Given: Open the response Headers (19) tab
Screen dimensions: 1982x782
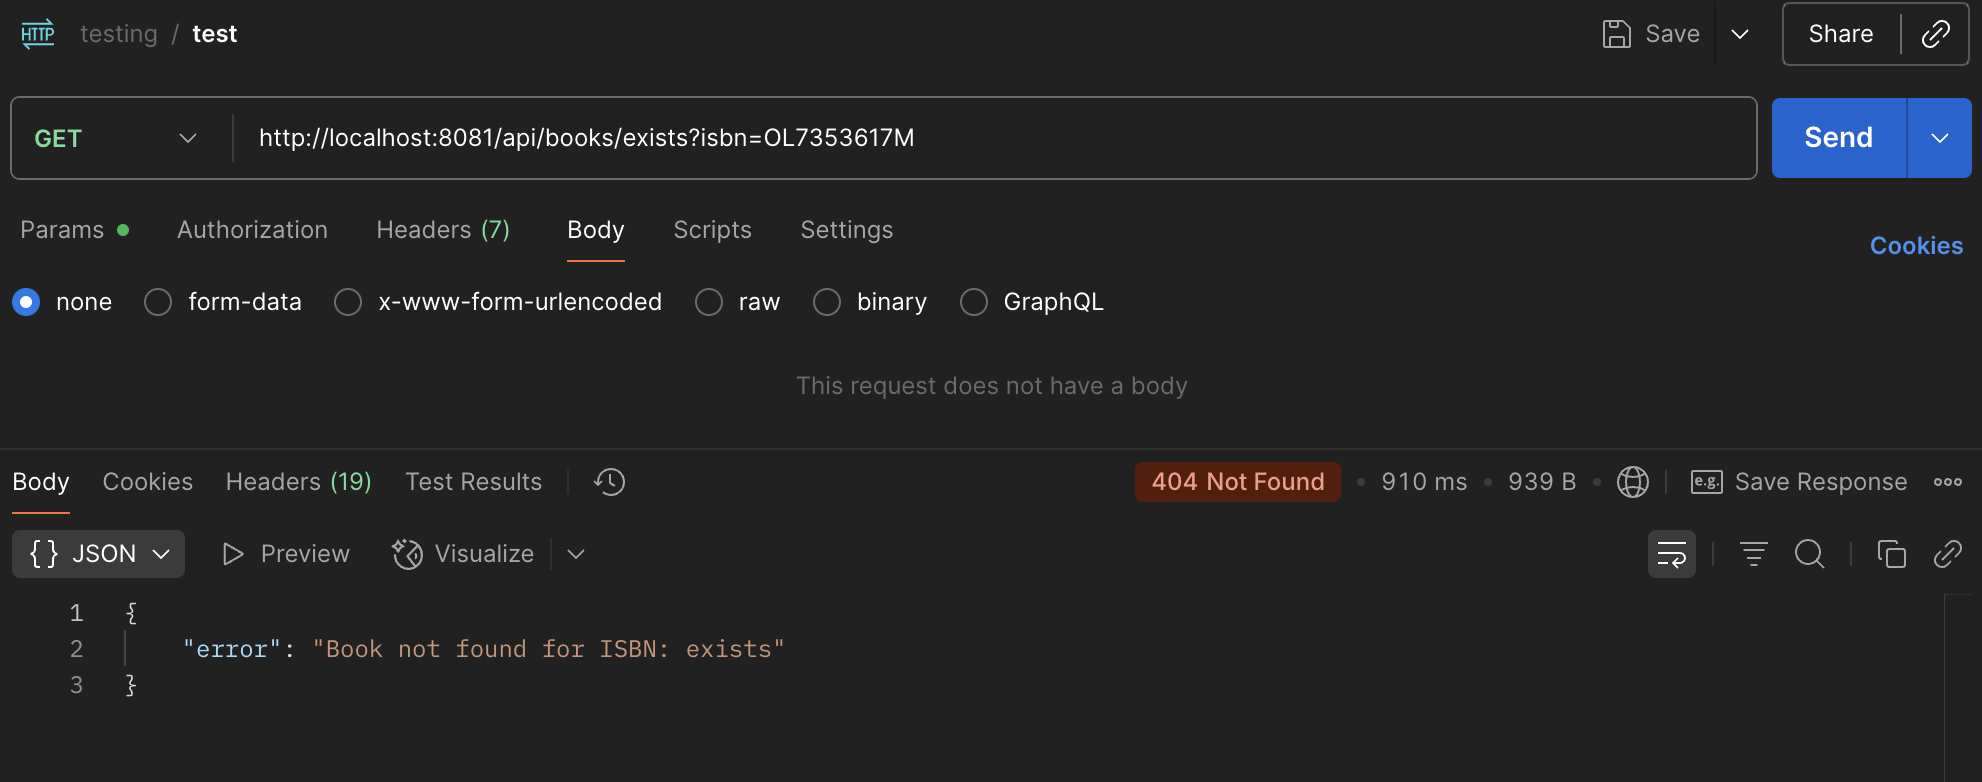Looking at the screenshot, I should 298,482.
